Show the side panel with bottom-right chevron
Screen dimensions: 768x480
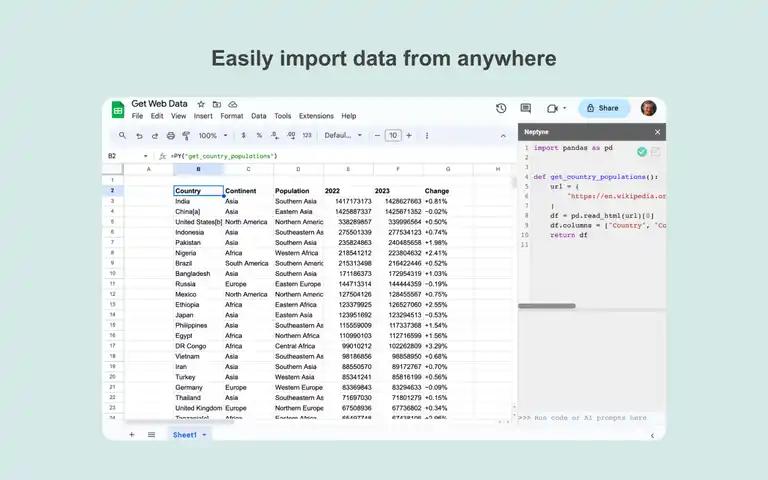[652, 435]
